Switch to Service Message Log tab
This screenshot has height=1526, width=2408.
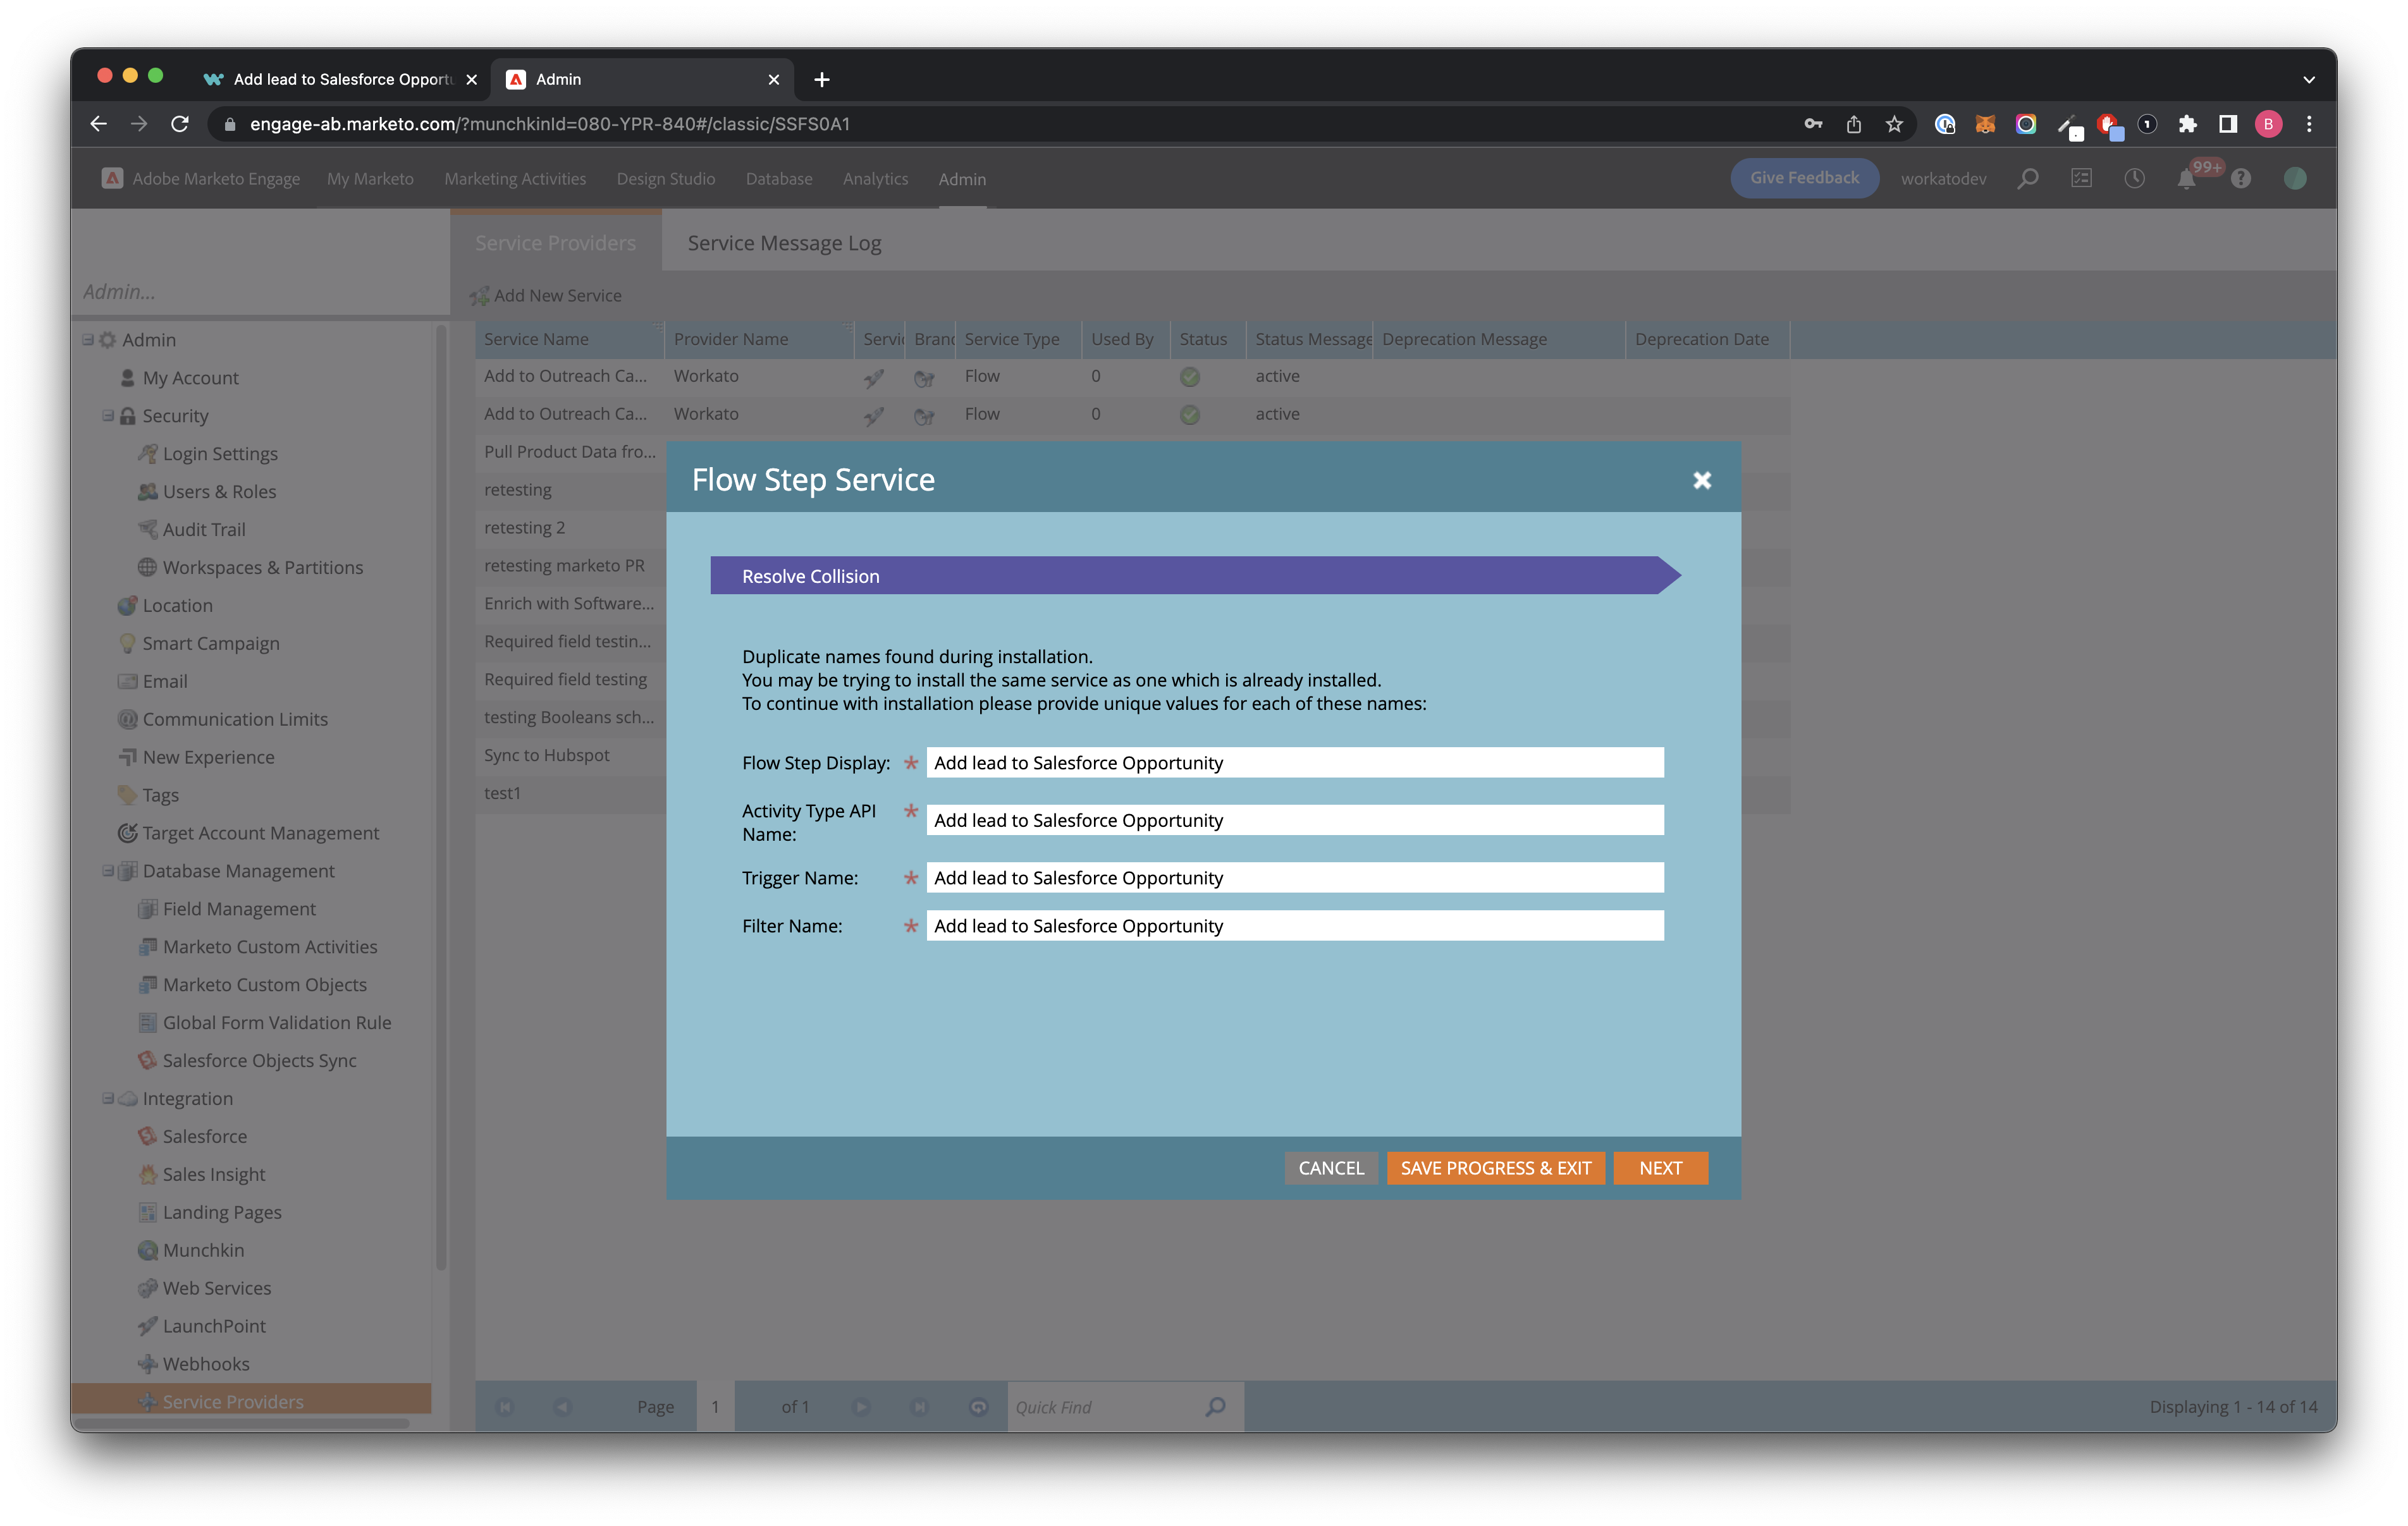784,243
